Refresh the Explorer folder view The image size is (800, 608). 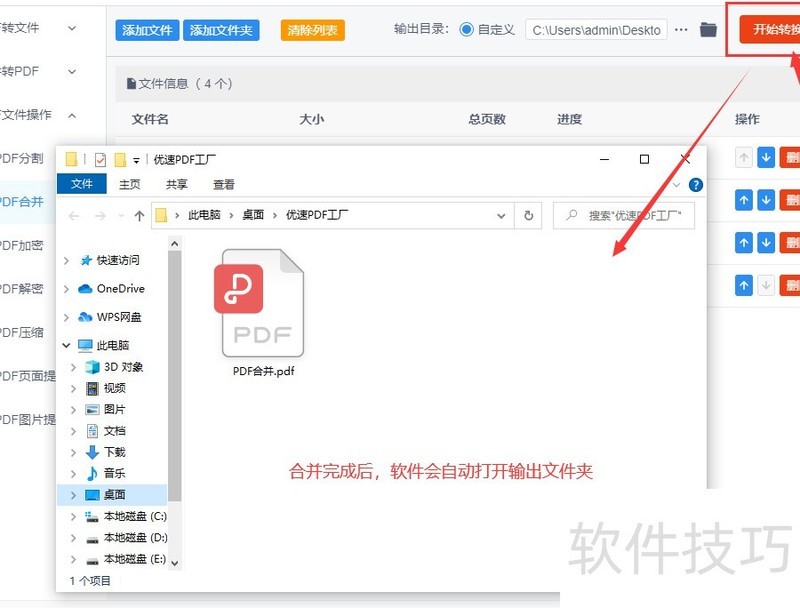[529, 215]
